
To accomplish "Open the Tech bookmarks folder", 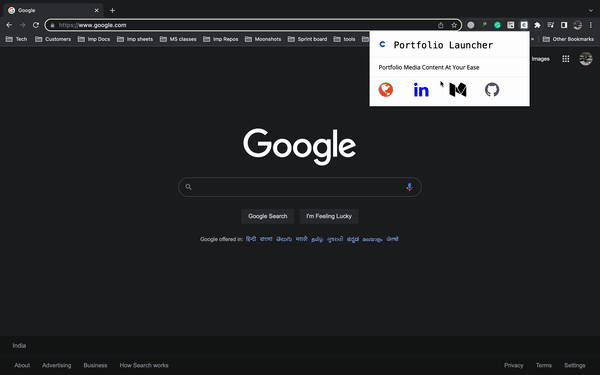I will 16,39.
